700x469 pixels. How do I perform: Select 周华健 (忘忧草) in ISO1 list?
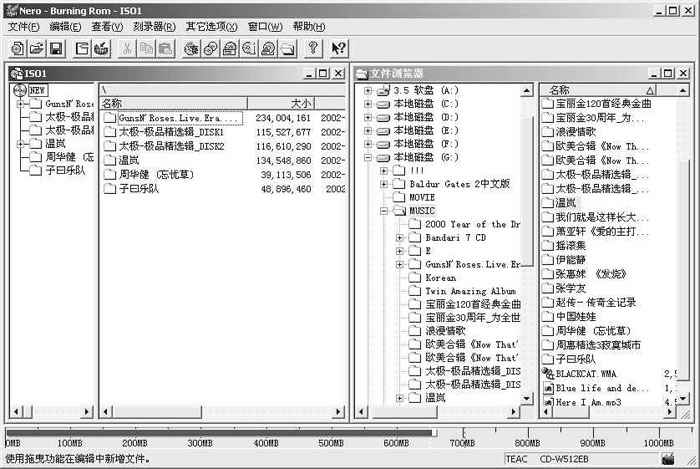pyautogui.click(x=149, y=174)
